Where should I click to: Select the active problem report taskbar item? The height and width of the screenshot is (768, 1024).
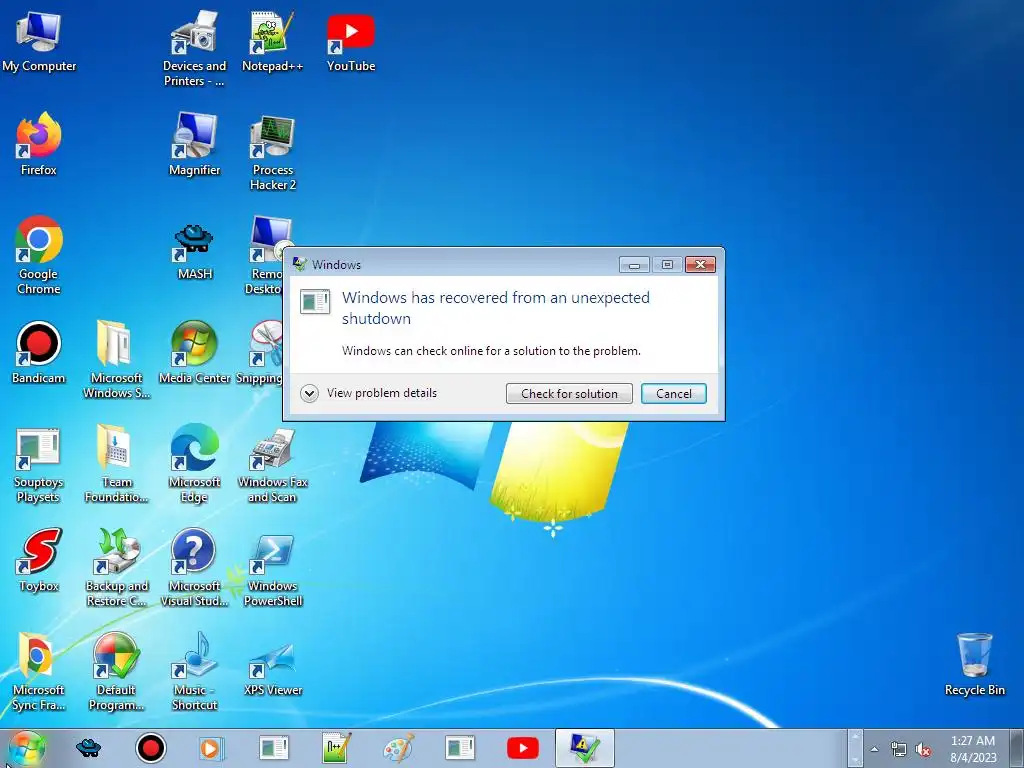click(585, 748)
